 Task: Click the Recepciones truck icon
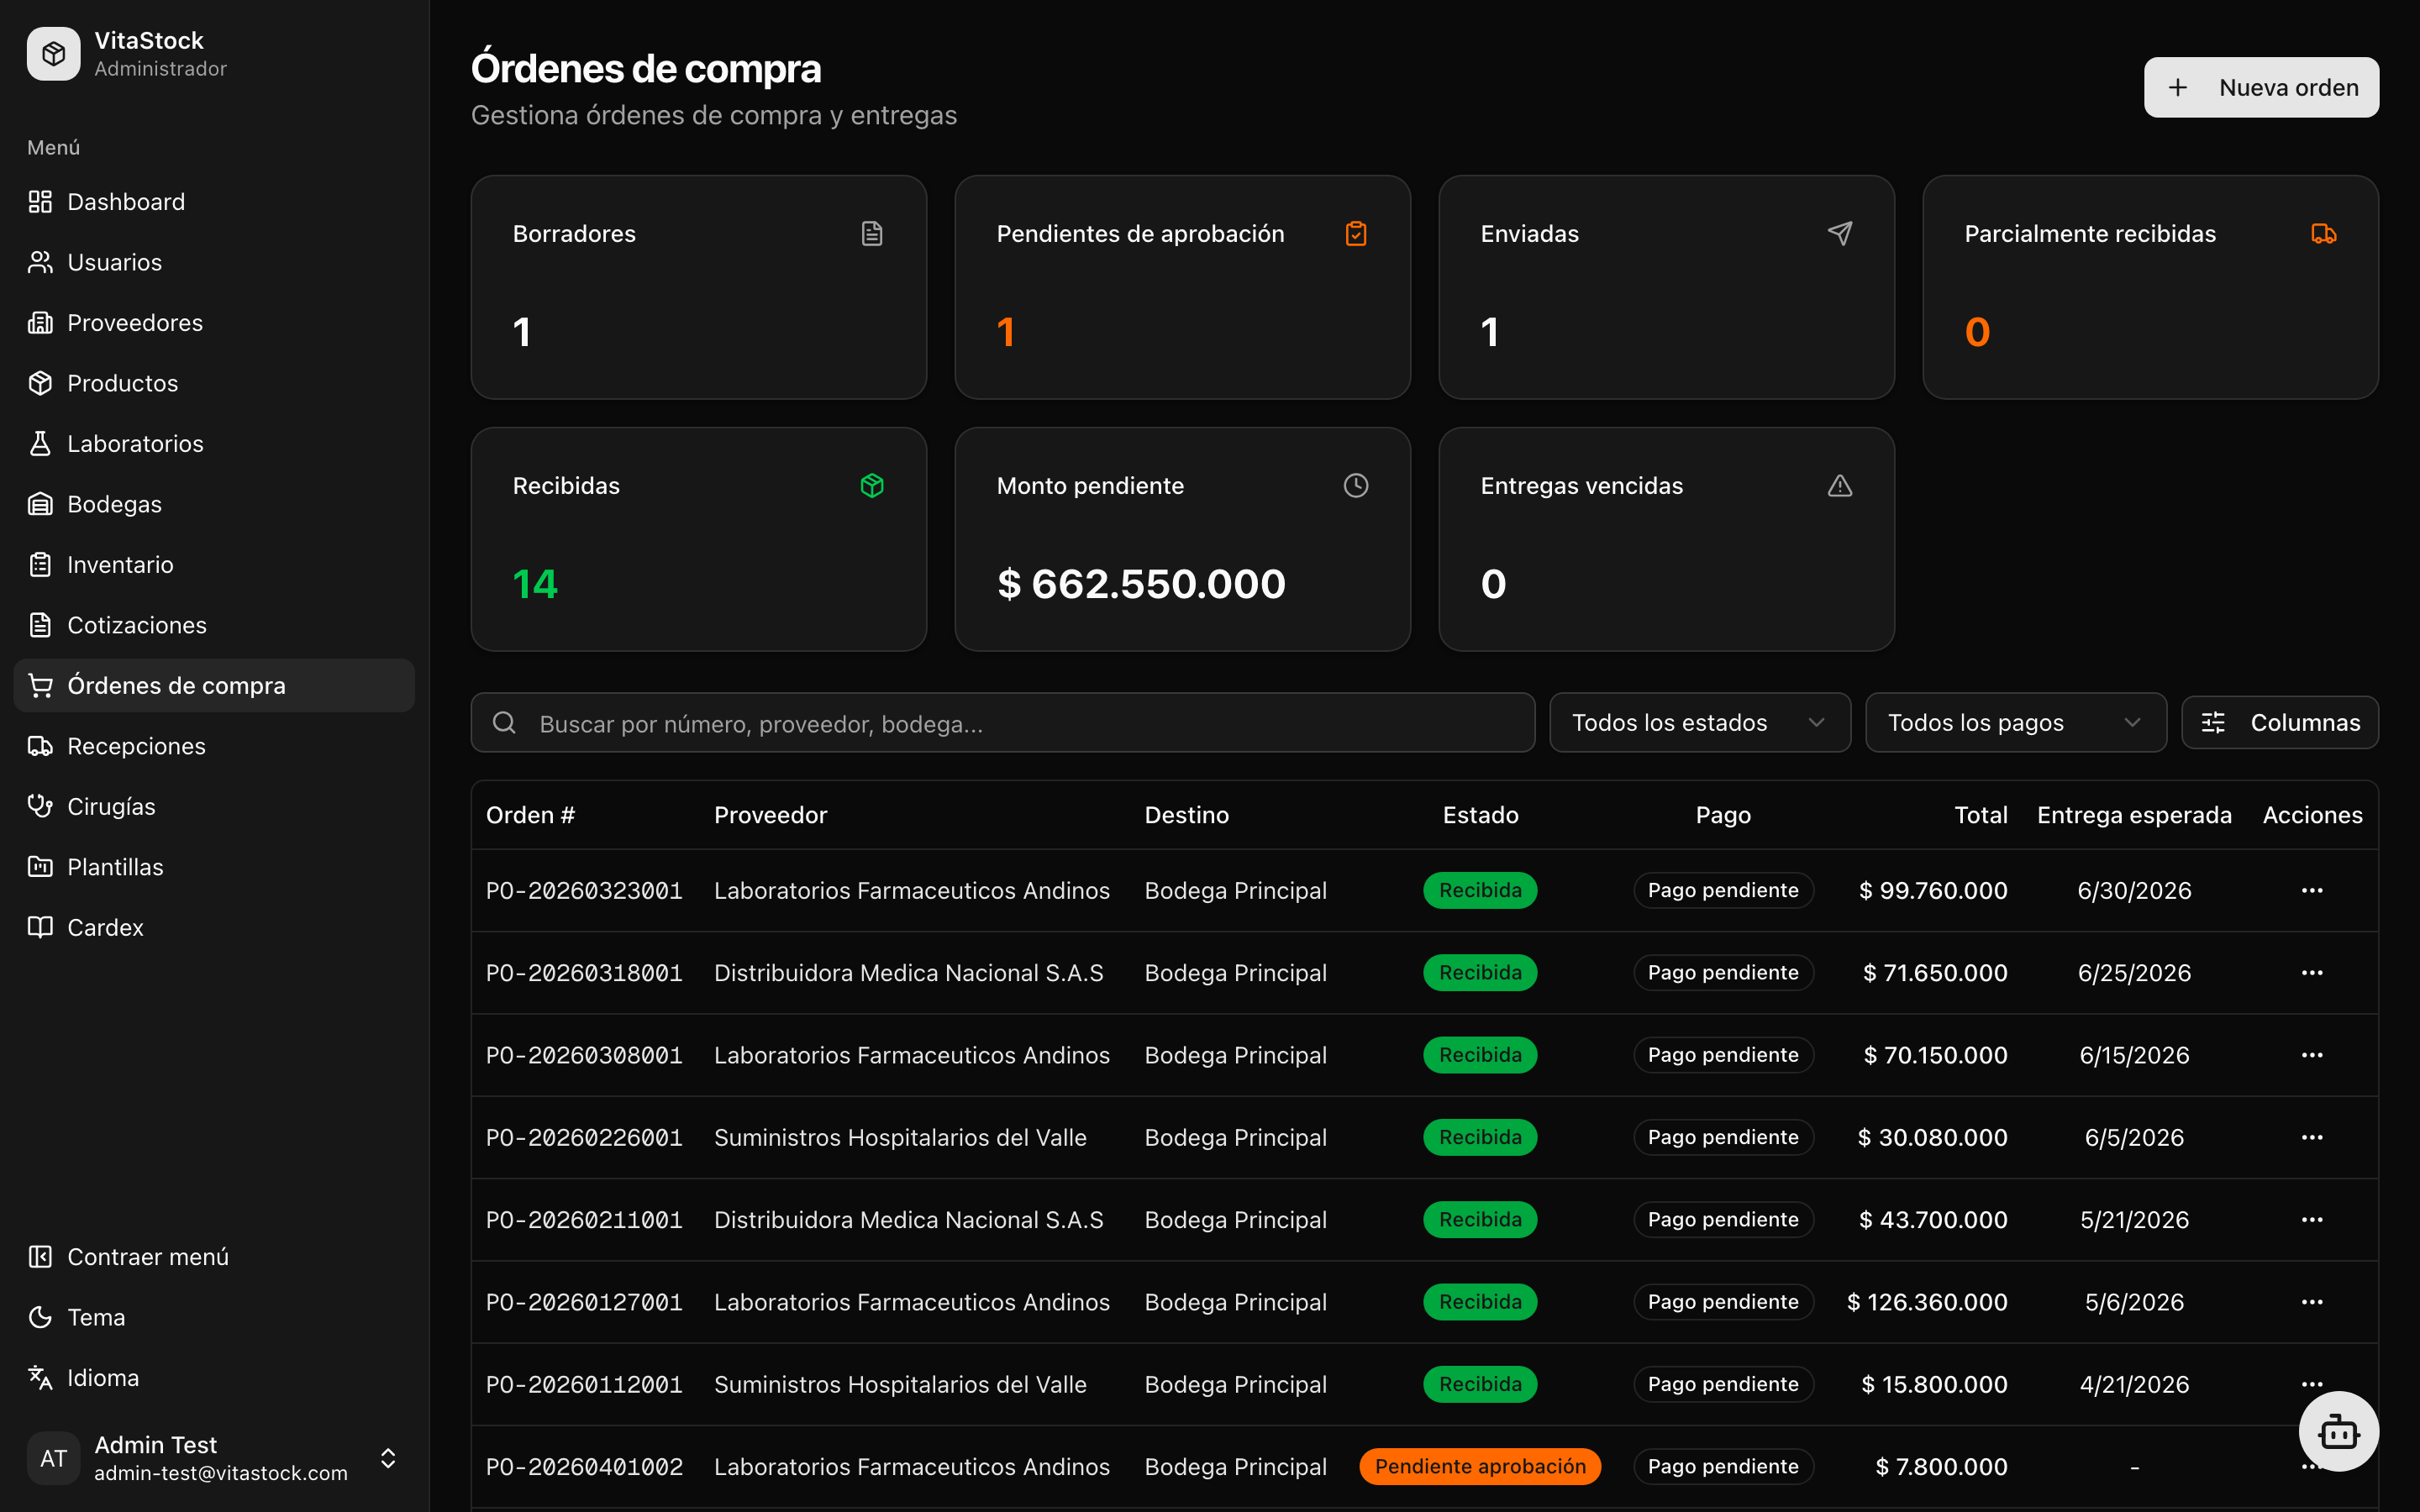(x=40, y=746)
